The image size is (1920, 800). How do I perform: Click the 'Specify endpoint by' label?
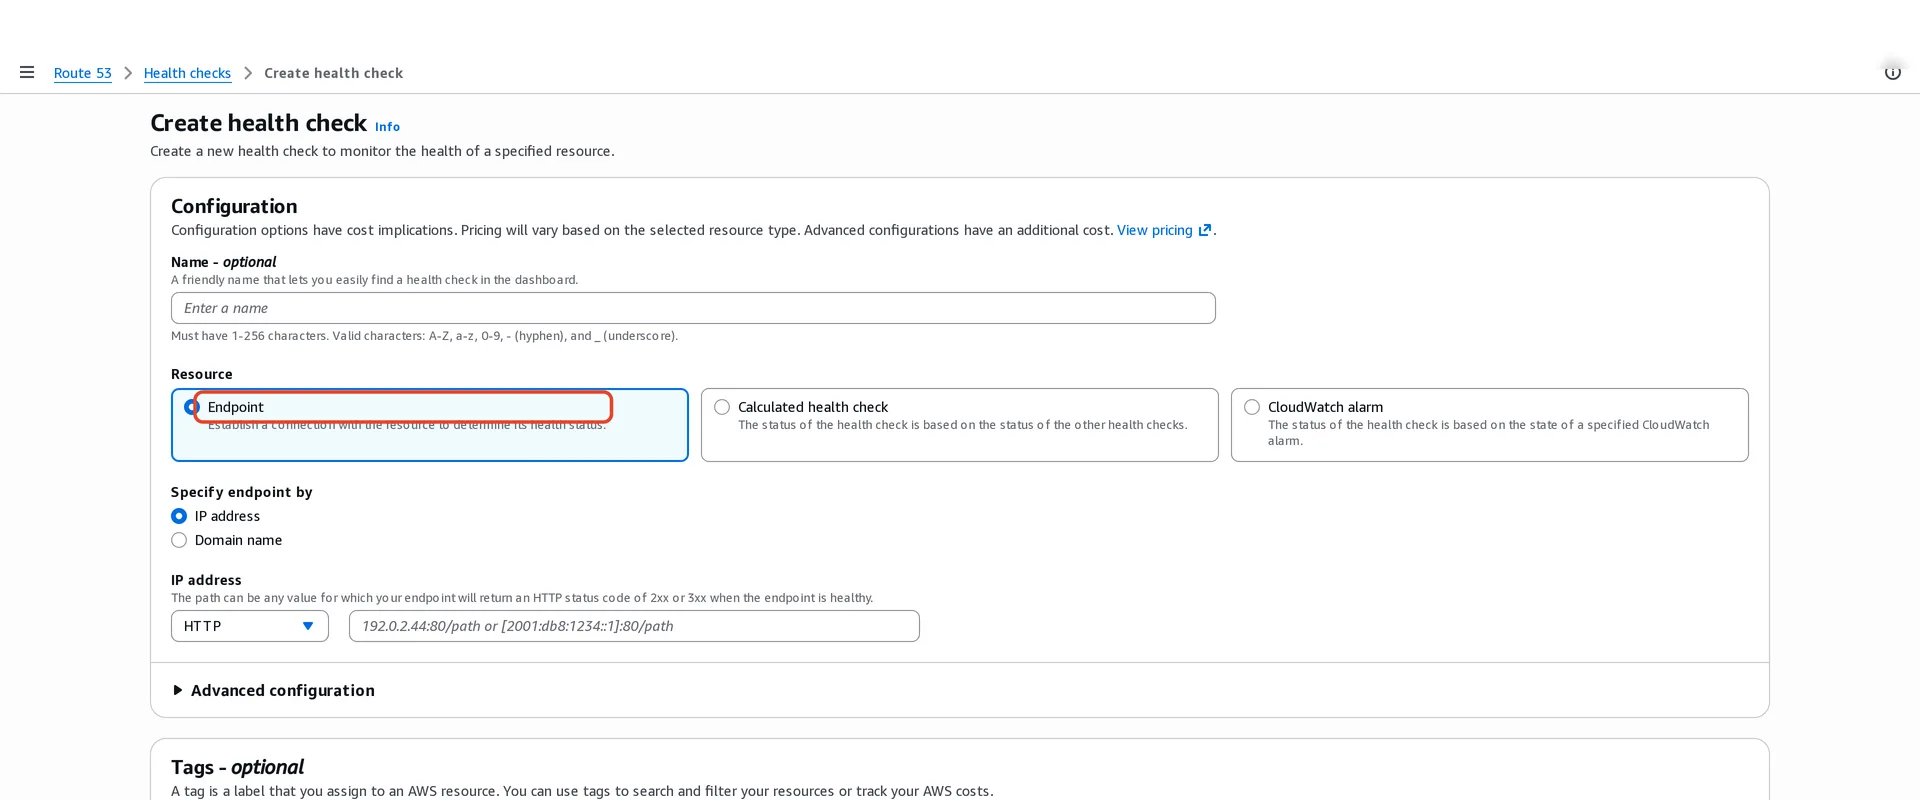pyautogui.click(x=242, y=492)
